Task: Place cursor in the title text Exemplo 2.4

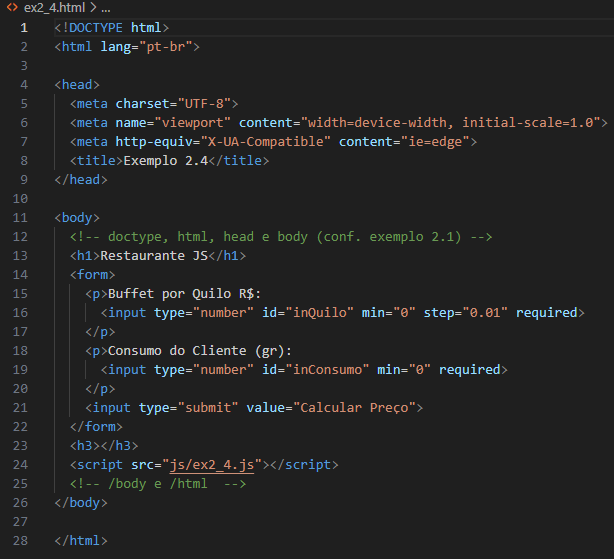Action: point(166,160)
